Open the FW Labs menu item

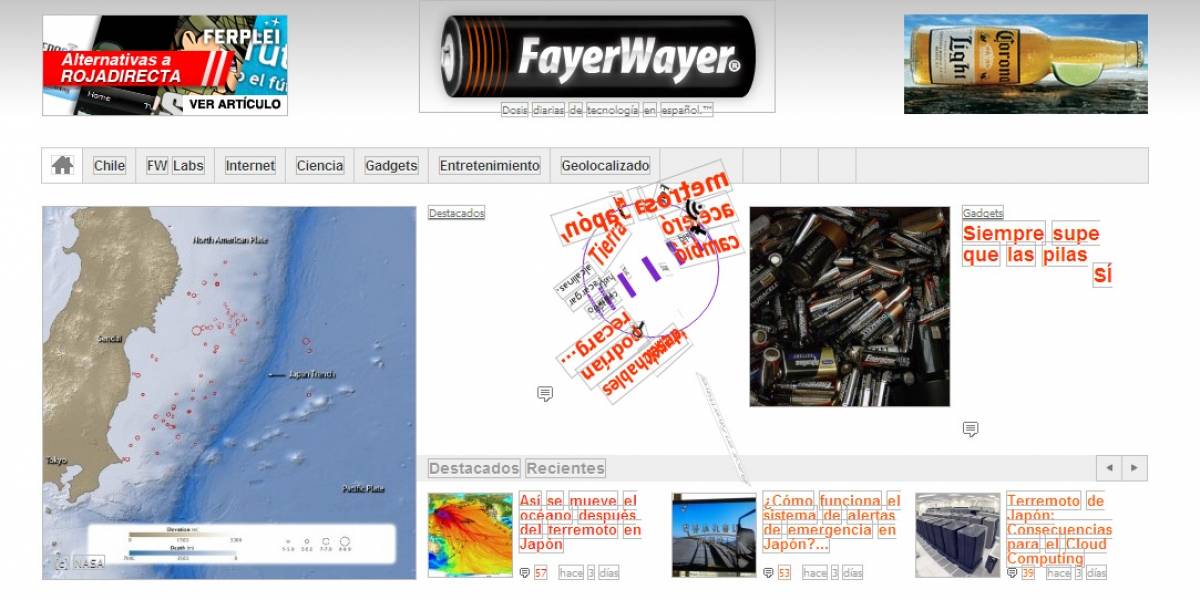click(x=175, y=166)
